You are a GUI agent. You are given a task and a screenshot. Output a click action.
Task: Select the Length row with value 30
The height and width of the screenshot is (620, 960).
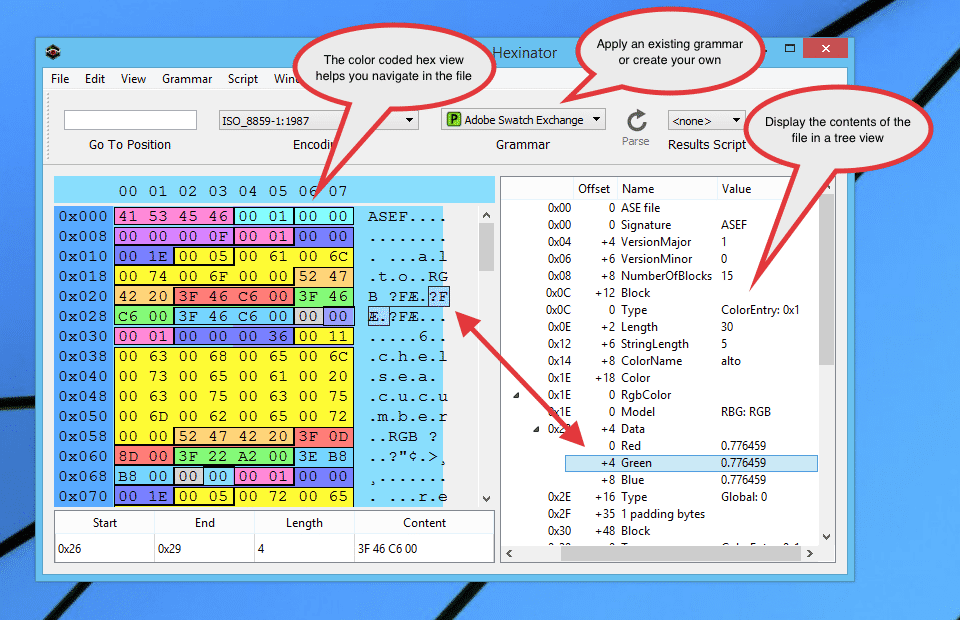point(661,327)
